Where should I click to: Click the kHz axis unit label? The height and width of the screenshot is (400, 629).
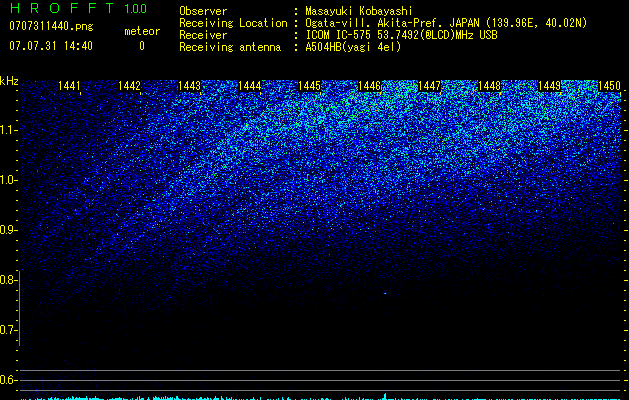click(9, 81)
